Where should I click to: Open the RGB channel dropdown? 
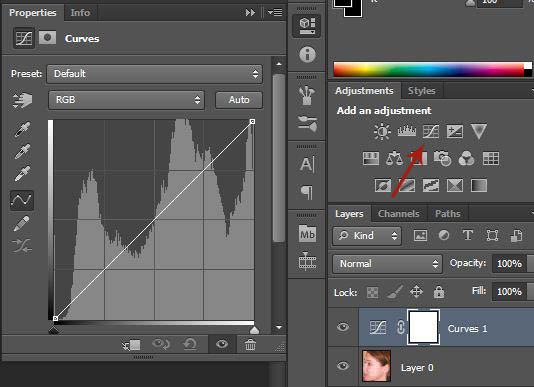tap(126, 100)
